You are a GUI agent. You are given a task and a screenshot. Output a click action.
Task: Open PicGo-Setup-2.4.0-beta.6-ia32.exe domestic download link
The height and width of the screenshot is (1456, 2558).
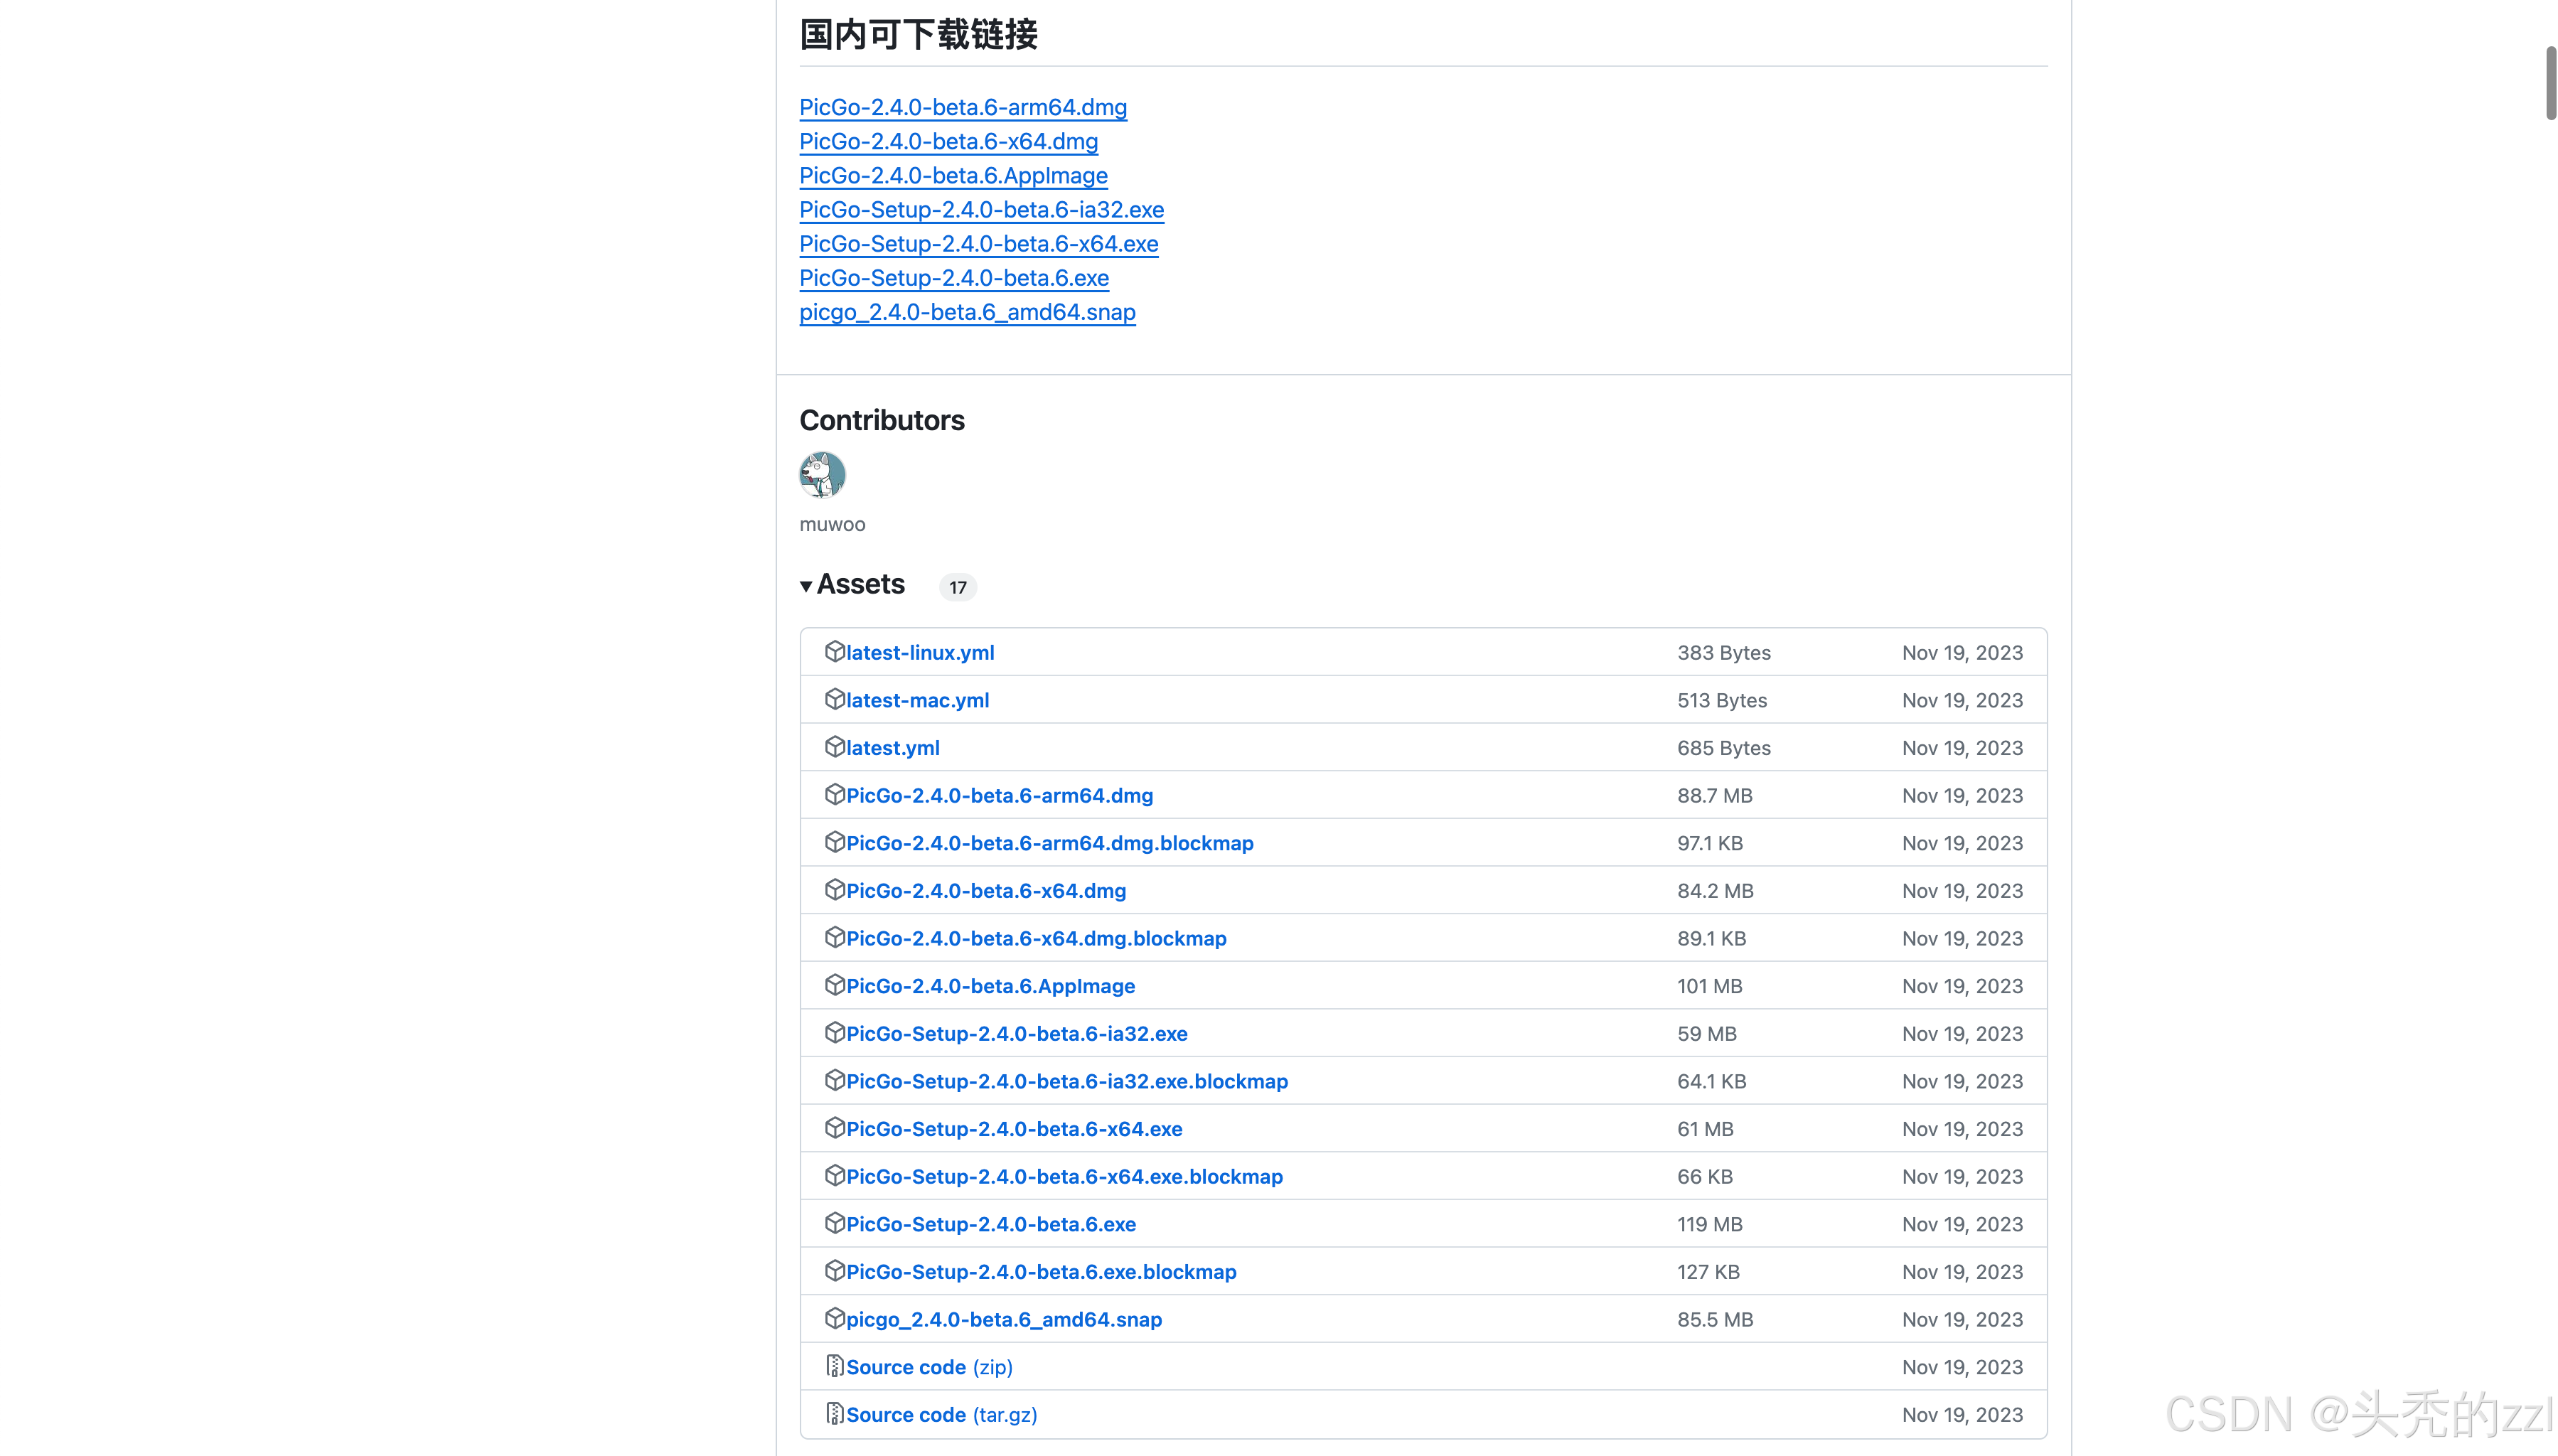981,210
